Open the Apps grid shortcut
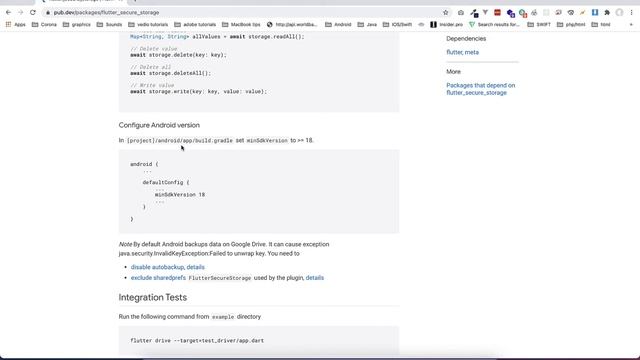 pos(16,24)
